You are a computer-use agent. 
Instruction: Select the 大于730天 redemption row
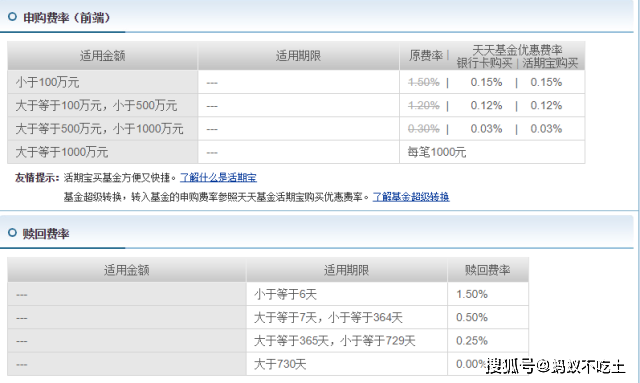tap(268, 364)
